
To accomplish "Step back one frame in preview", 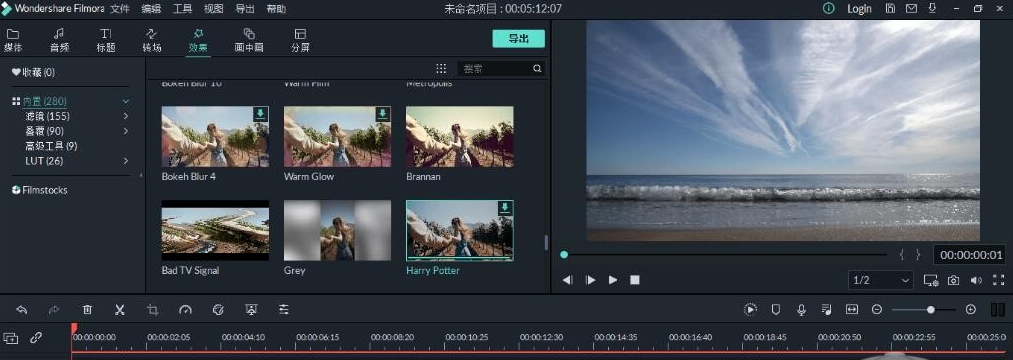I will (x=567, y=280).
